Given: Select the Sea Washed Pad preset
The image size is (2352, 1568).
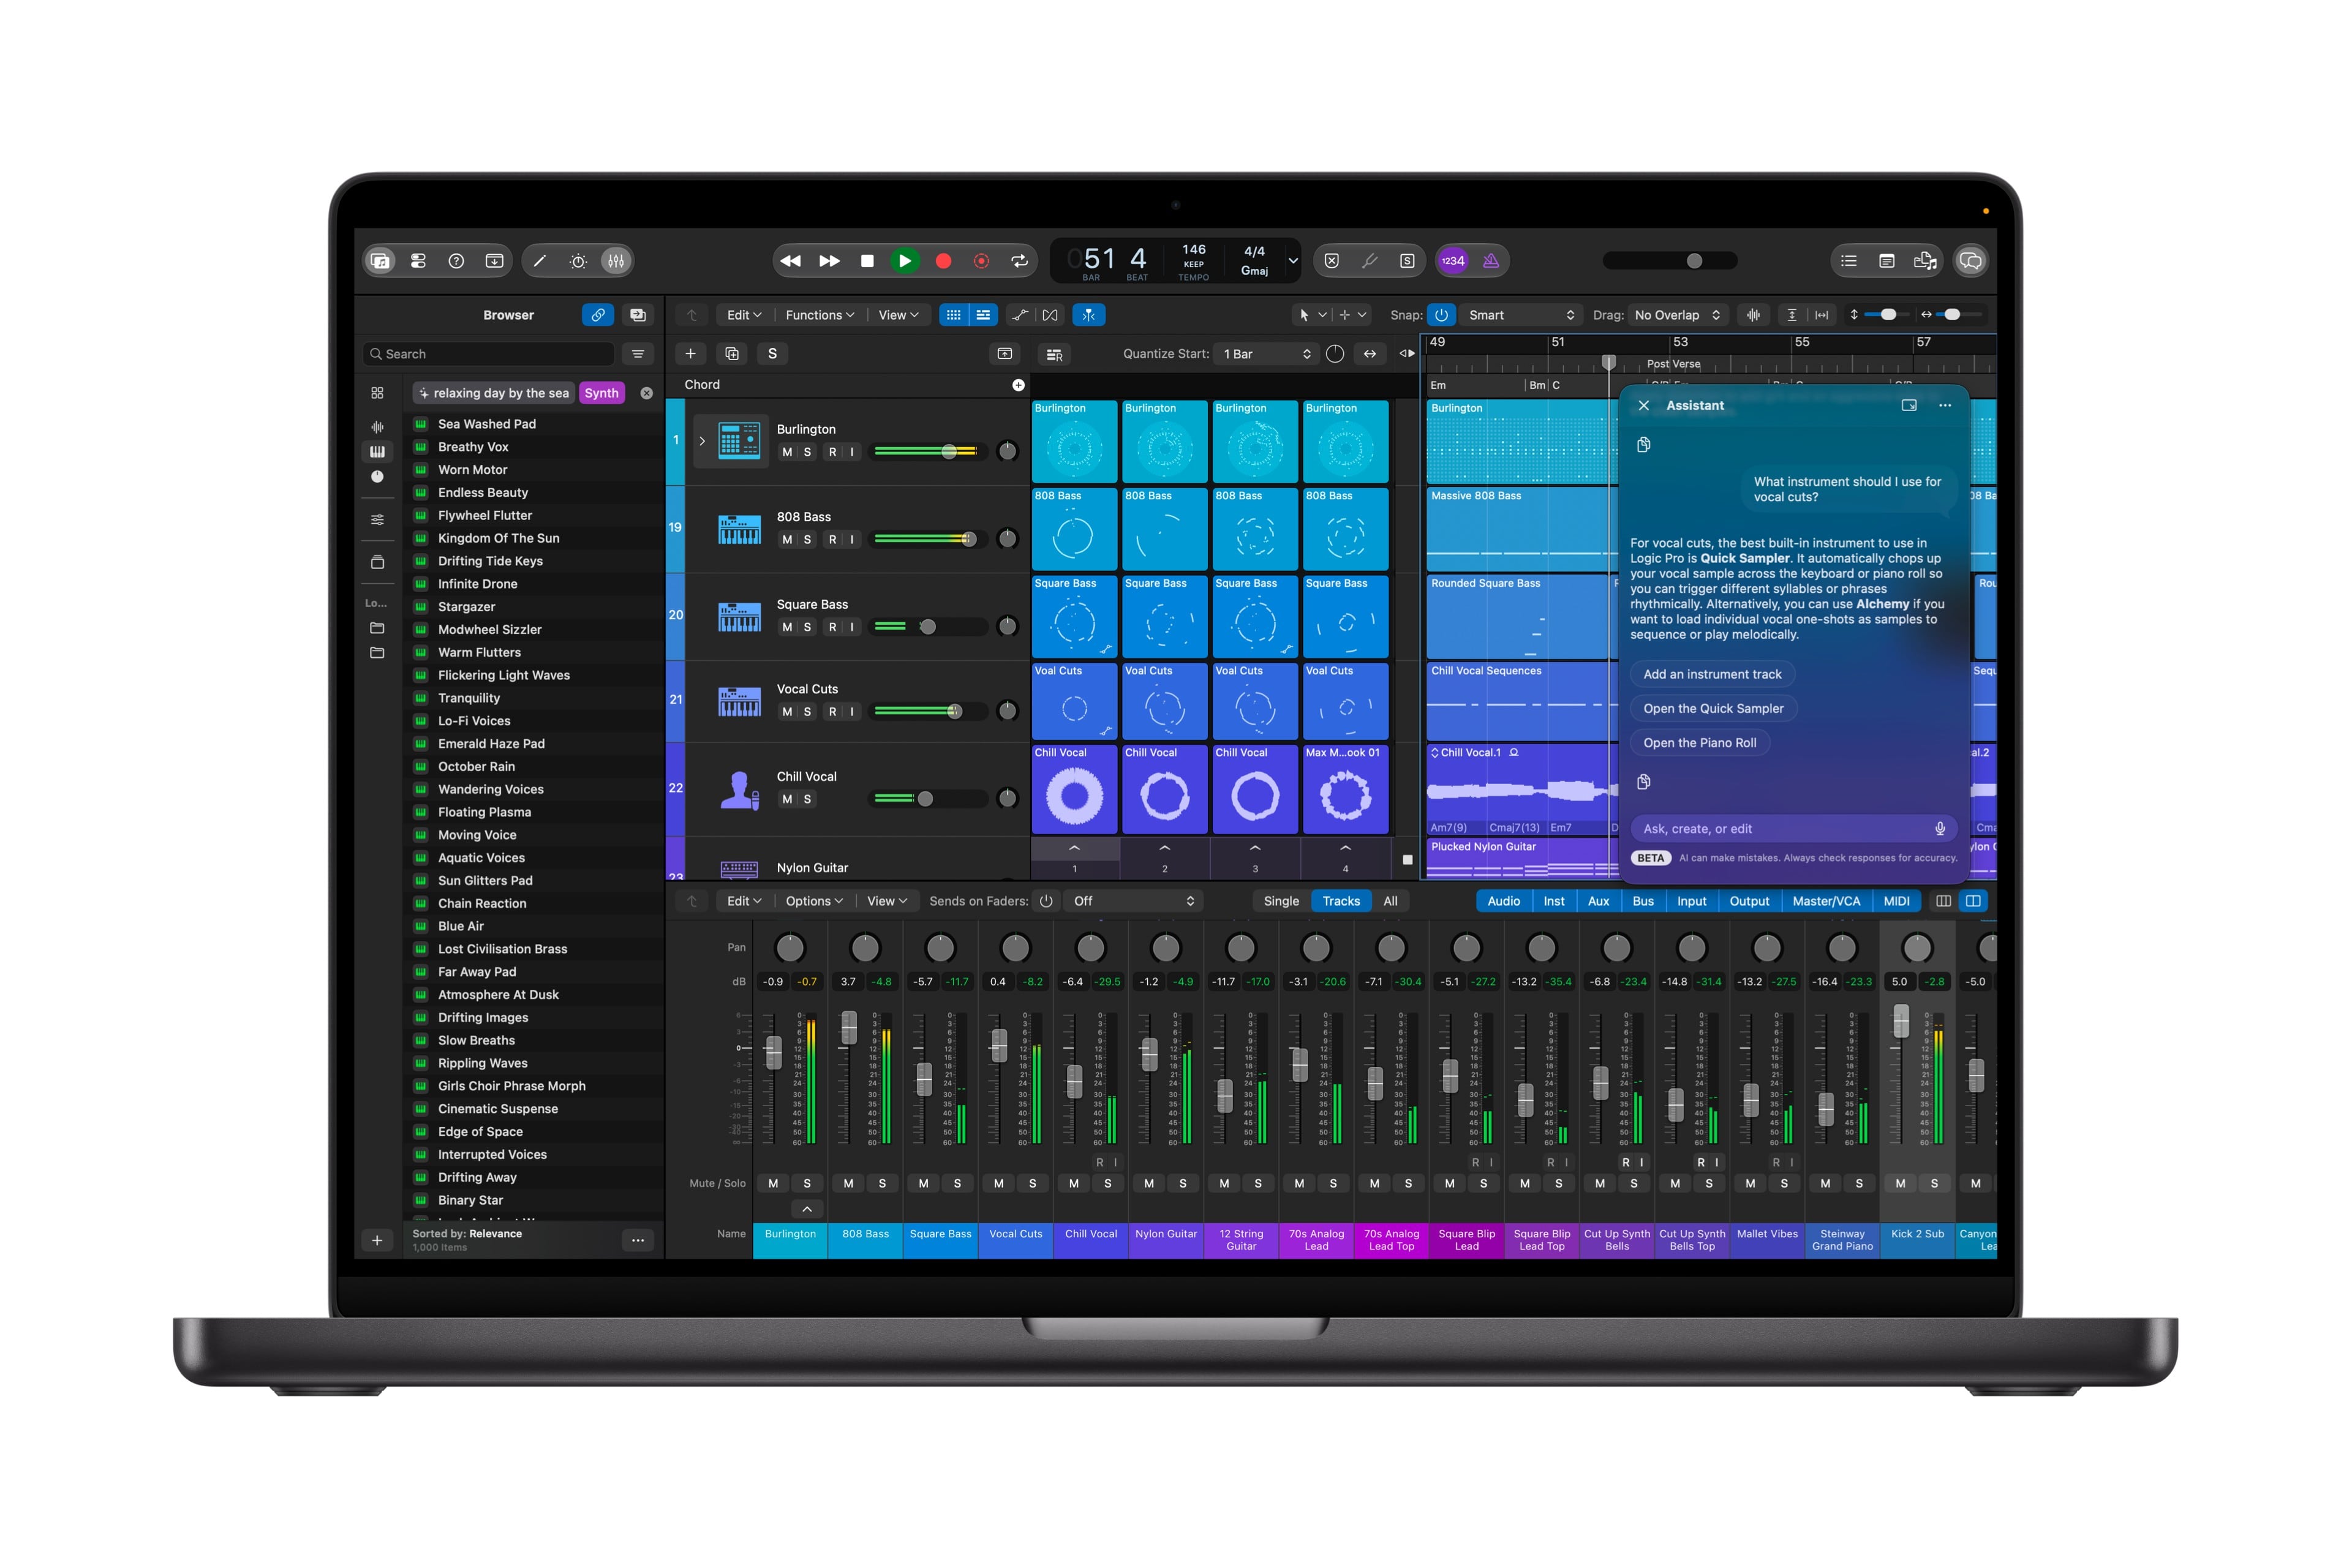Looking at the screenshot, I should (534, 424).
